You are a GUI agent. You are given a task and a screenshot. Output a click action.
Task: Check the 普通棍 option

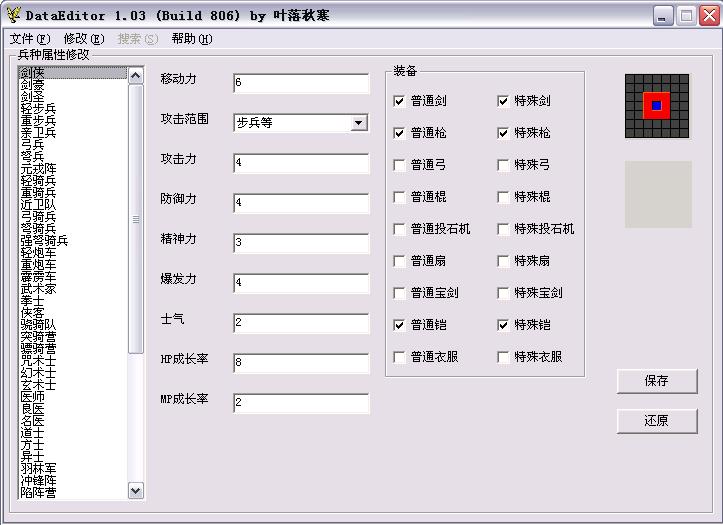[x=399, y=197]
